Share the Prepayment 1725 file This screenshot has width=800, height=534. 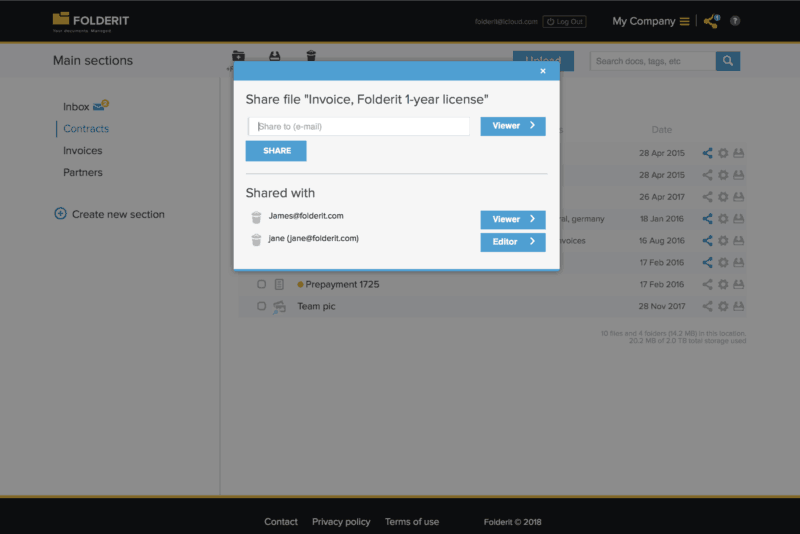(x=707, y=285)
